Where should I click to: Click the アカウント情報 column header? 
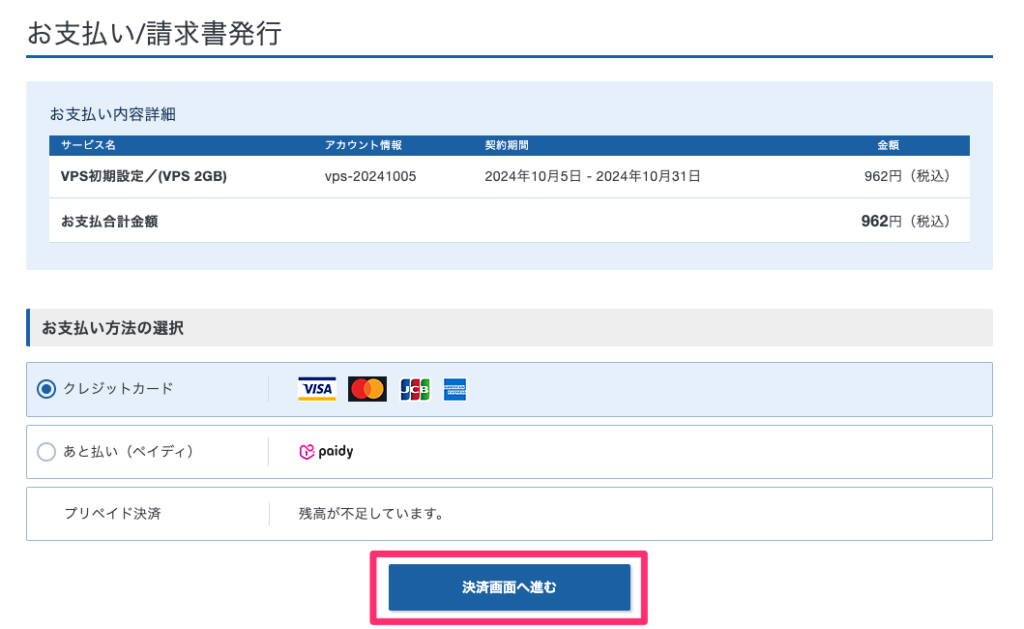click(x=363, y=146)
